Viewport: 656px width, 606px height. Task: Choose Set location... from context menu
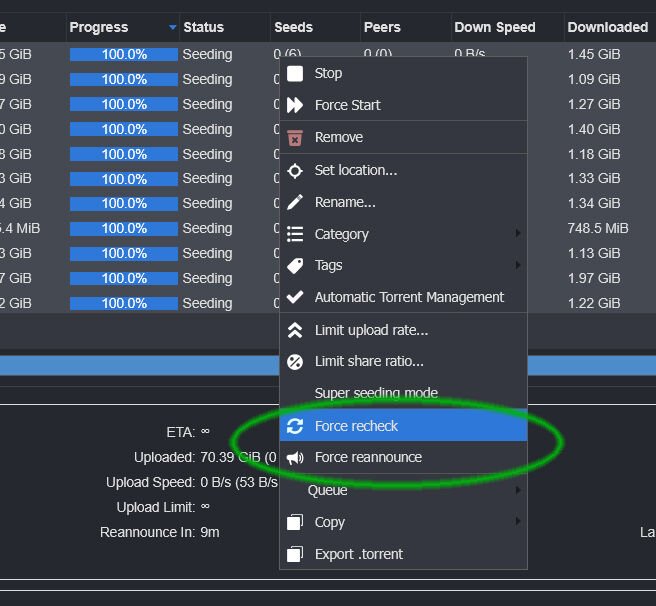(x=356, y=170)
